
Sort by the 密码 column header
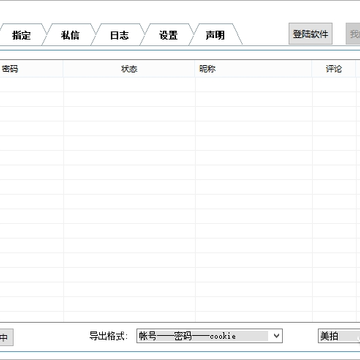click(31, 69)
